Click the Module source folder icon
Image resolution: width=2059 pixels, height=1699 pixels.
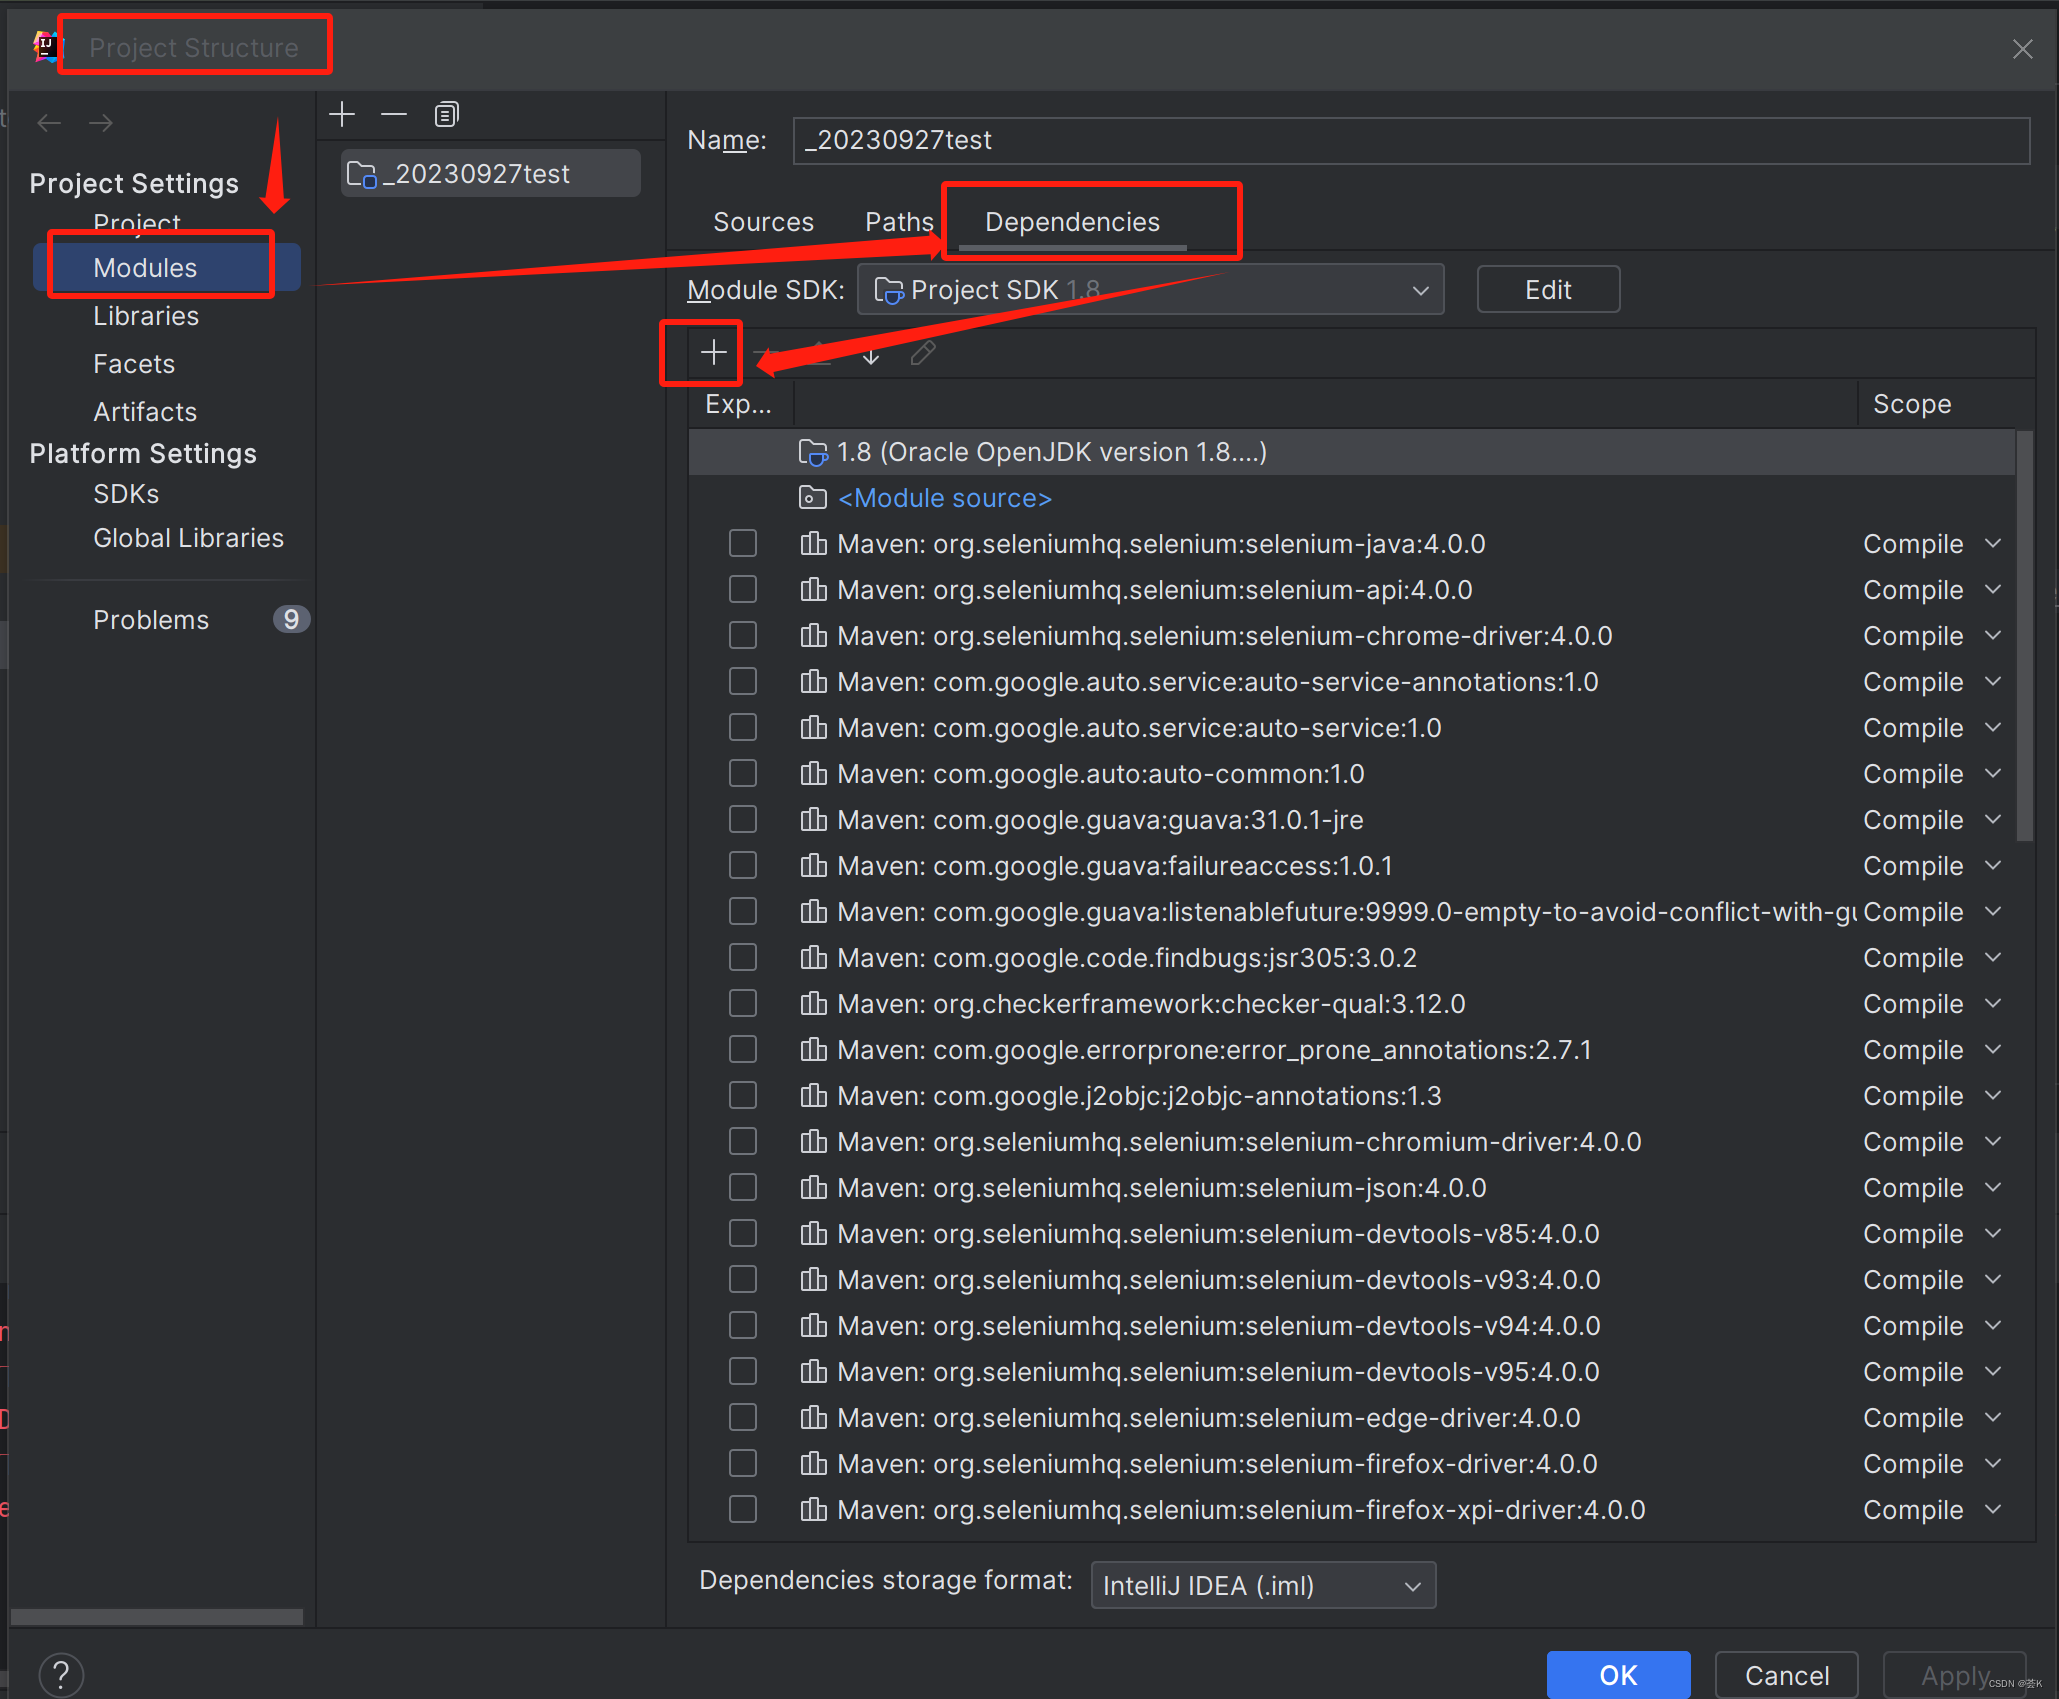(813, 497)
